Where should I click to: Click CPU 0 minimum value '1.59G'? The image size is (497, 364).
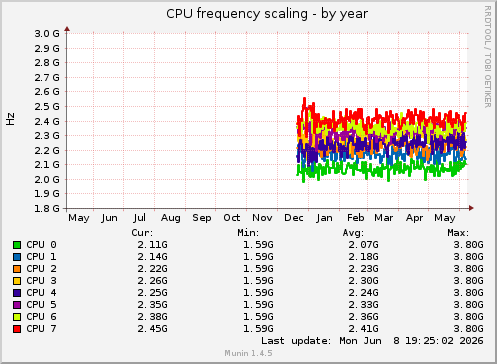pyautogui.click(x=258, y=245)
